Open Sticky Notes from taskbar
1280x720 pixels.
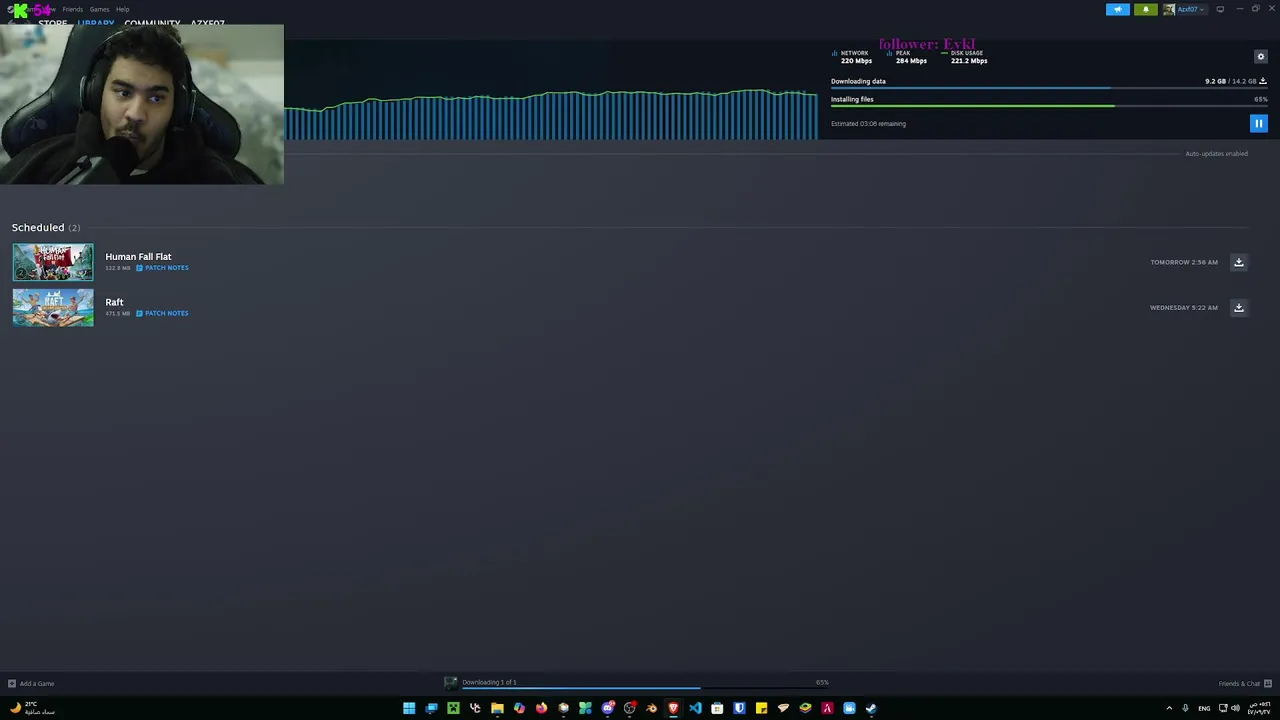tap(761, 708)
